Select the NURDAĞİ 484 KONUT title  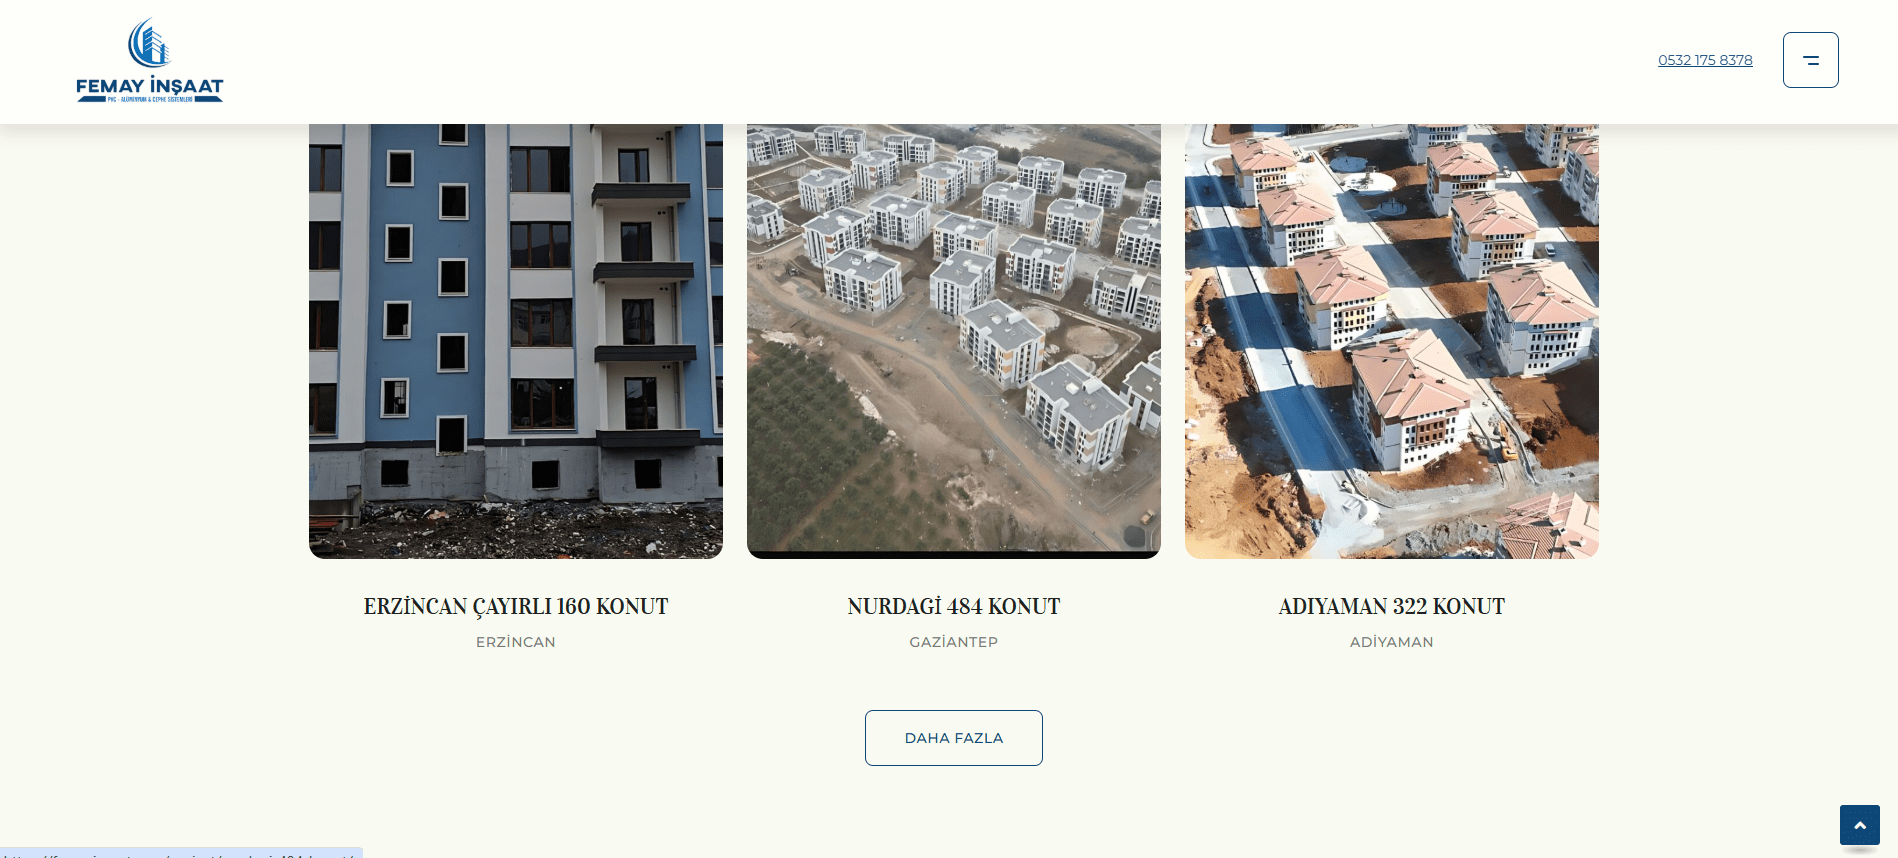point(954,606)
